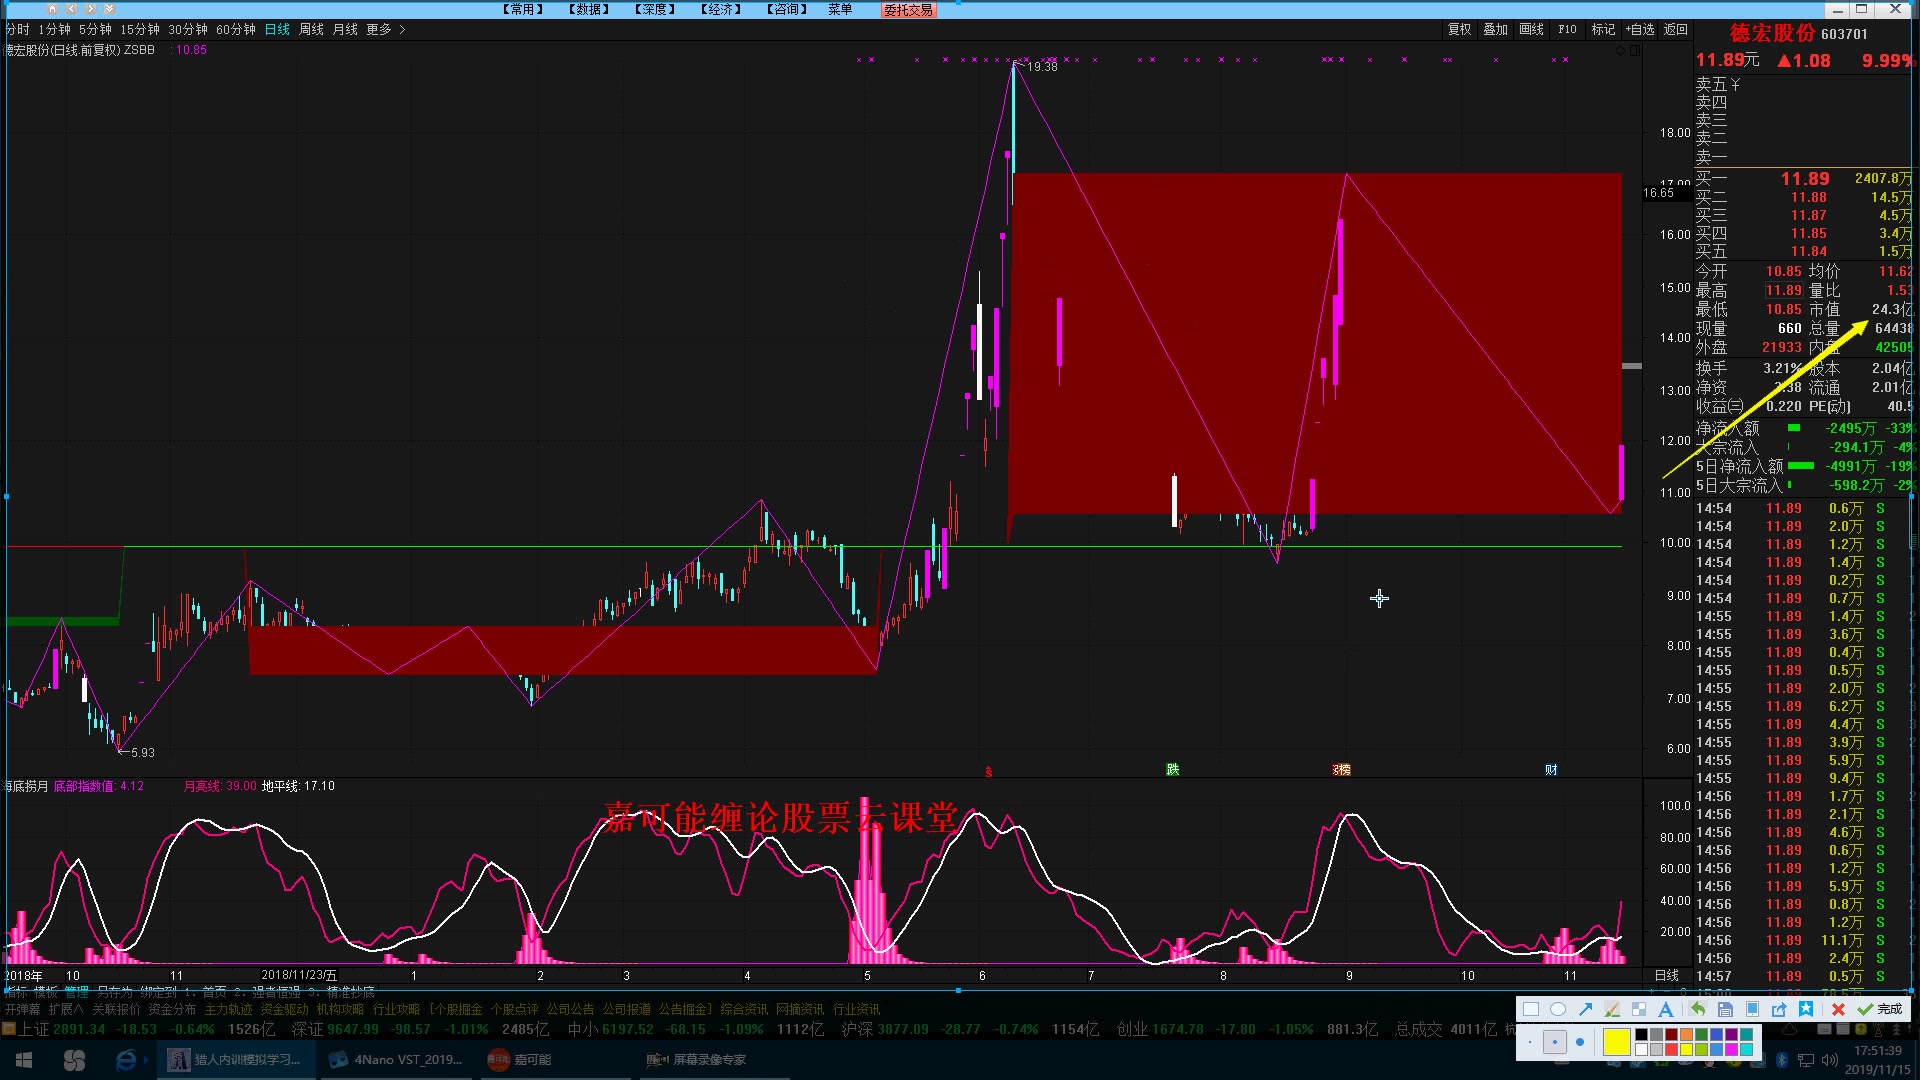Open the 【数据】 menu

click(589, 9)
